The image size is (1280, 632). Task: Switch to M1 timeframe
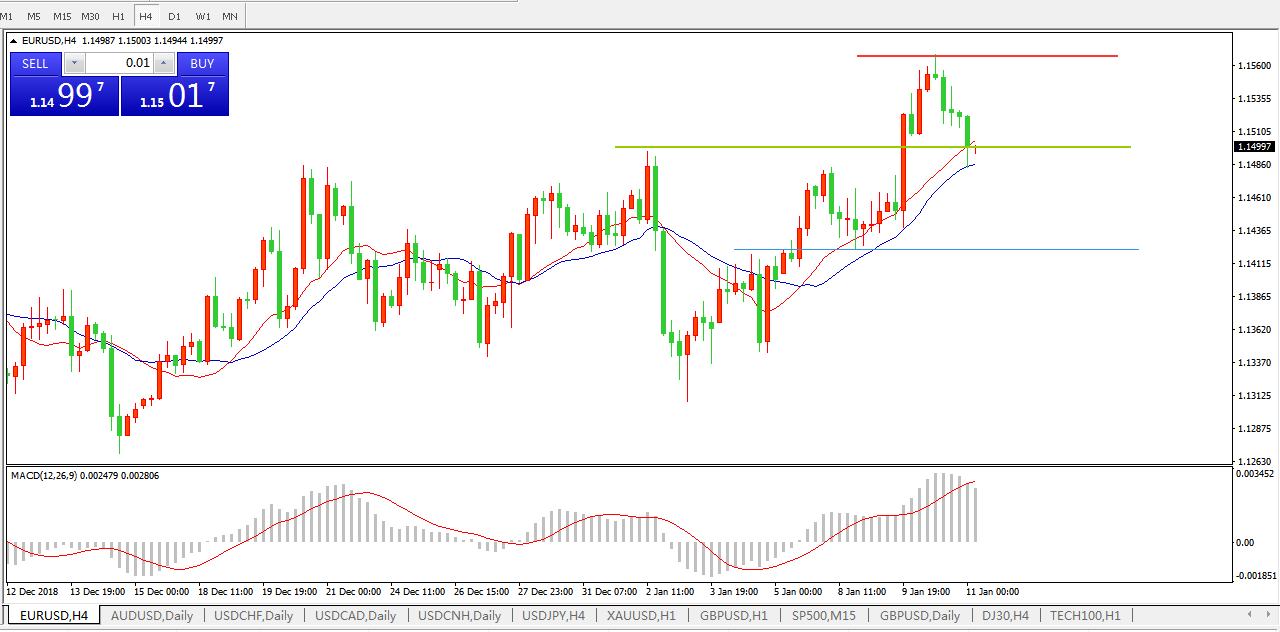tap(7, 16)
